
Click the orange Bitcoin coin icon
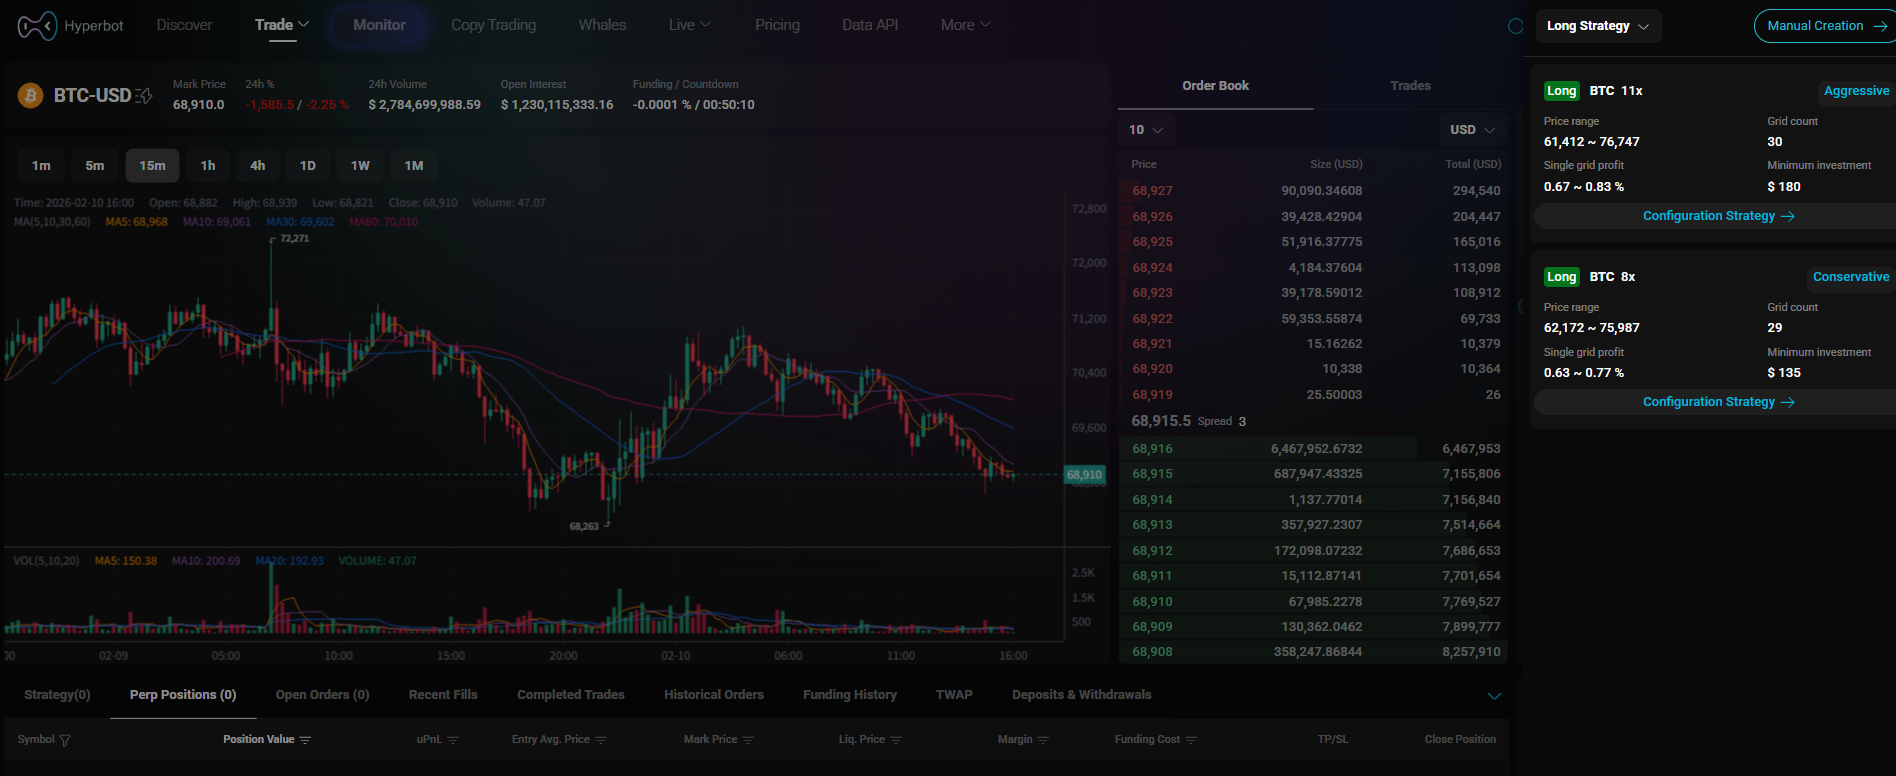31,96
